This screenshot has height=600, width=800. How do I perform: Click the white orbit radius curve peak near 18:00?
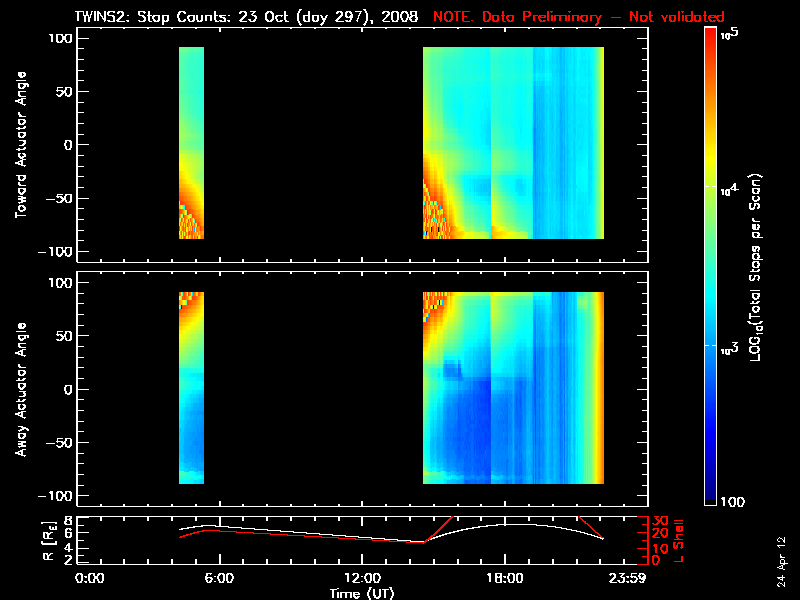pyautogui.click(x=505, y=524)
